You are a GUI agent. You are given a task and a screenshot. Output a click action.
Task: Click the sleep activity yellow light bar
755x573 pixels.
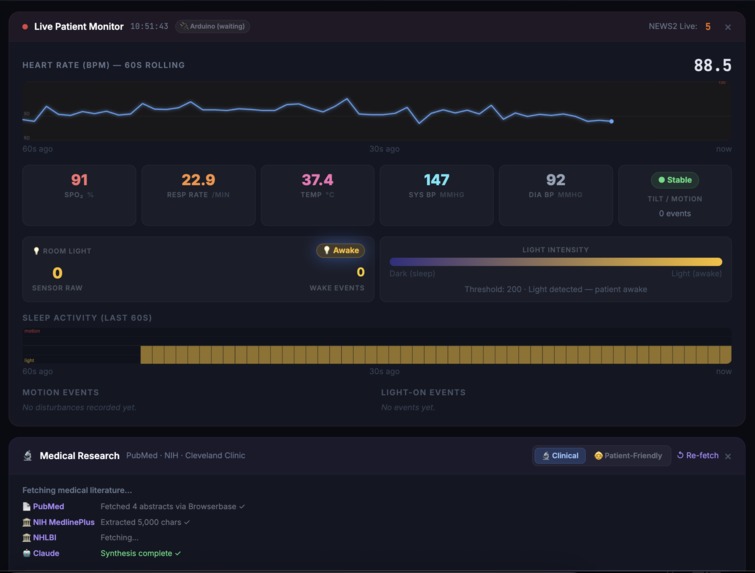[x=436, y=354]
